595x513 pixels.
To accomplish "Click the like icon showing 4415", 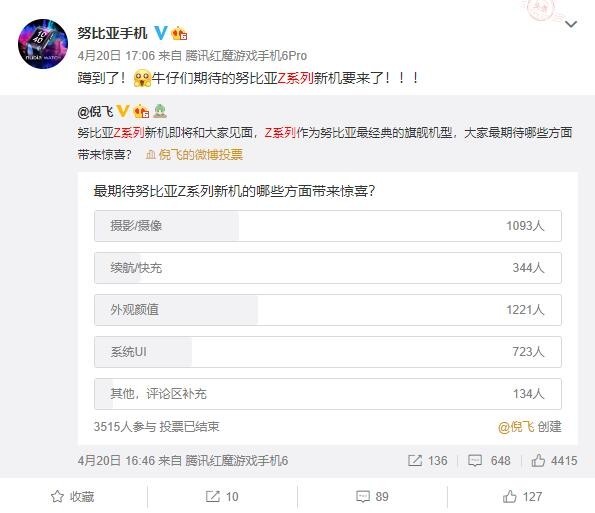I will (x=538, y=460).
